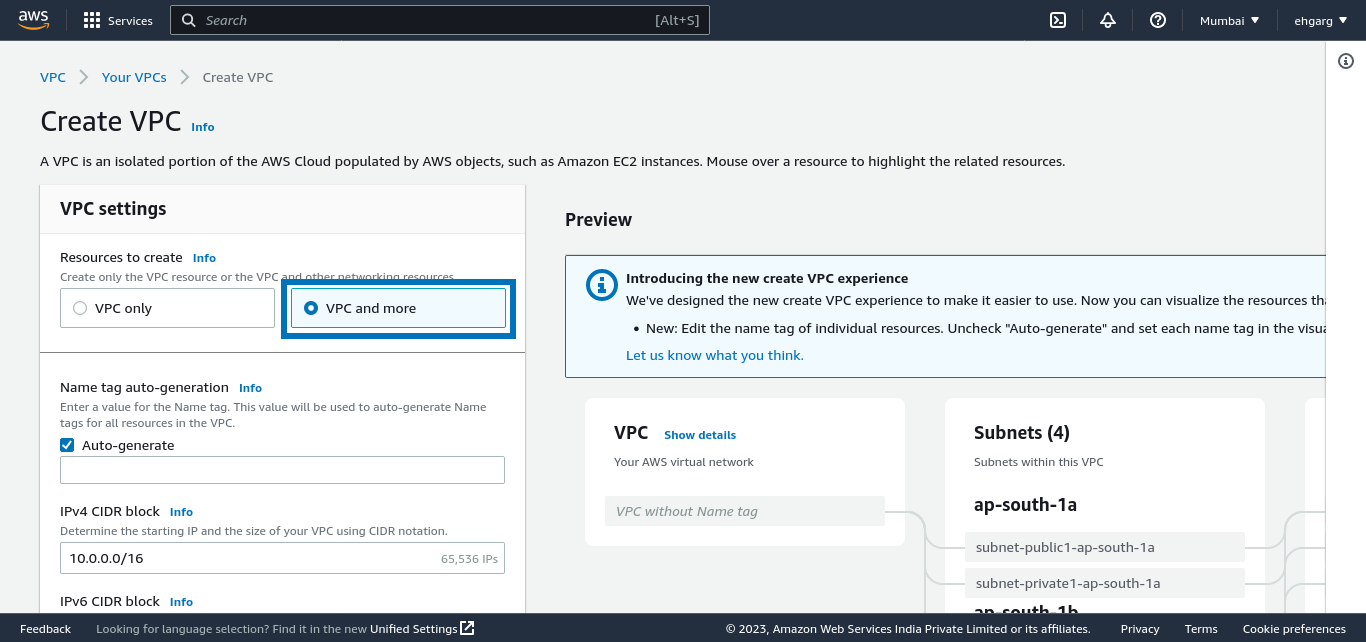Click VPC without Name tag box

pyautogui.click(x=745, y=511)
